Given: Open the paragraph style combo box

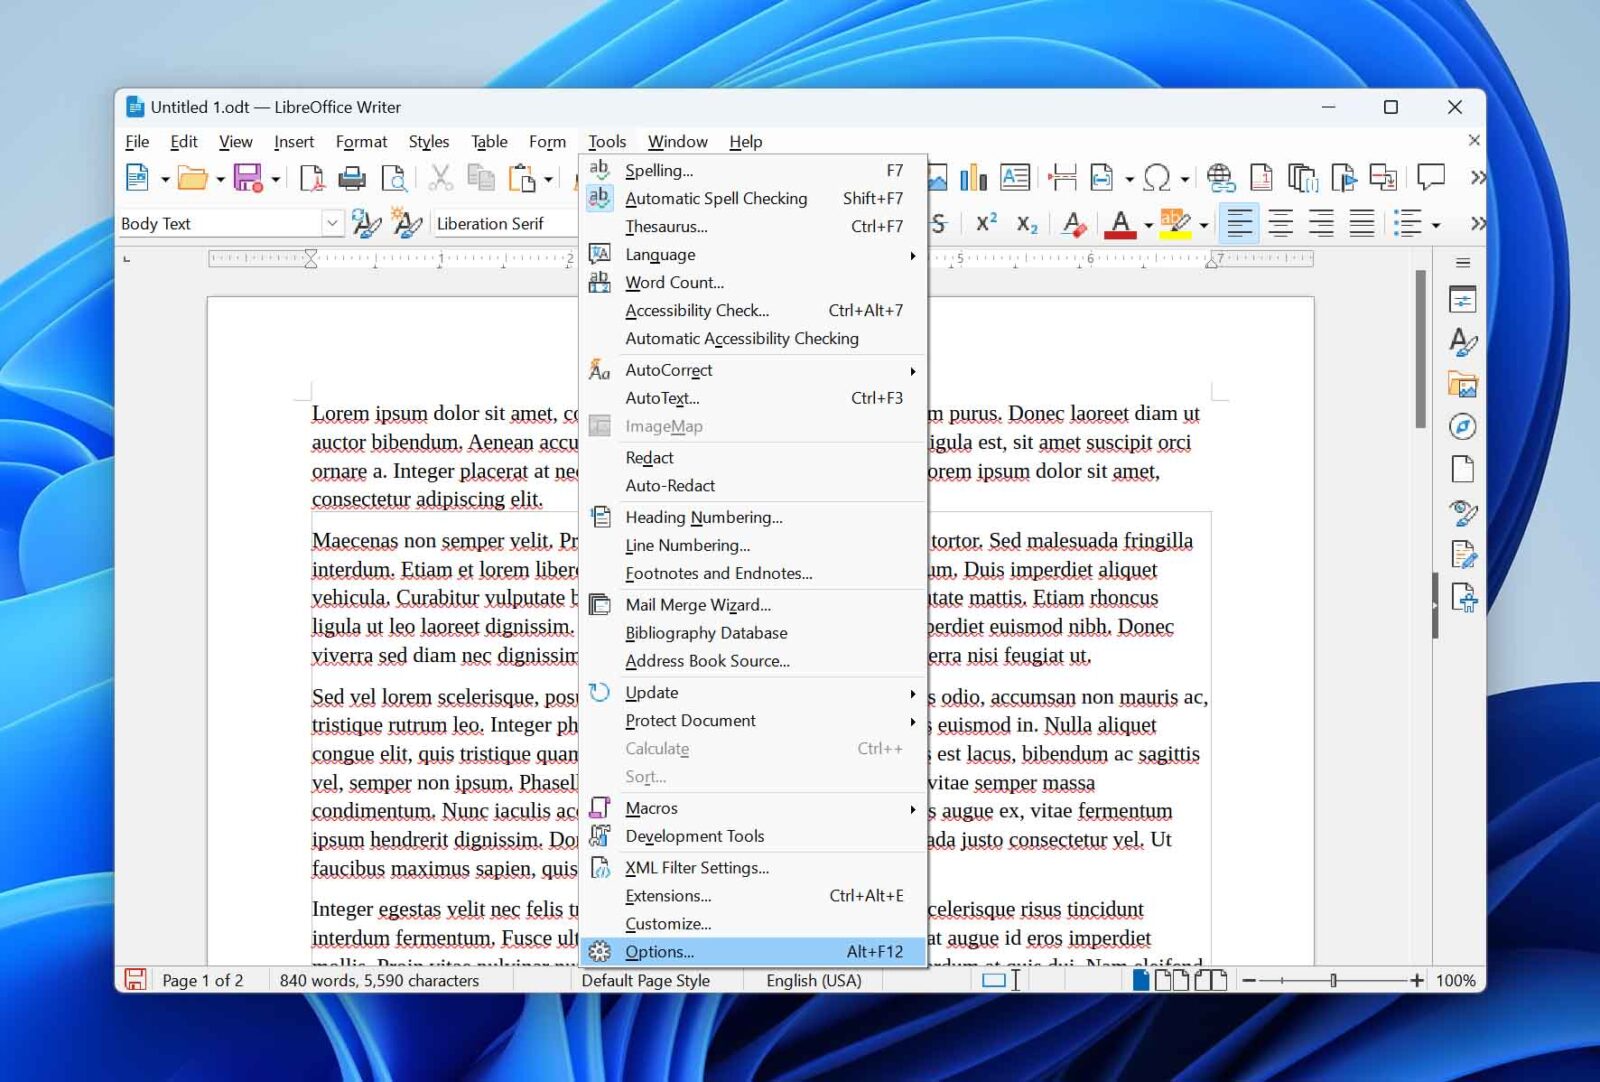Looking at the screenshot, I should [x=225, y=223].
